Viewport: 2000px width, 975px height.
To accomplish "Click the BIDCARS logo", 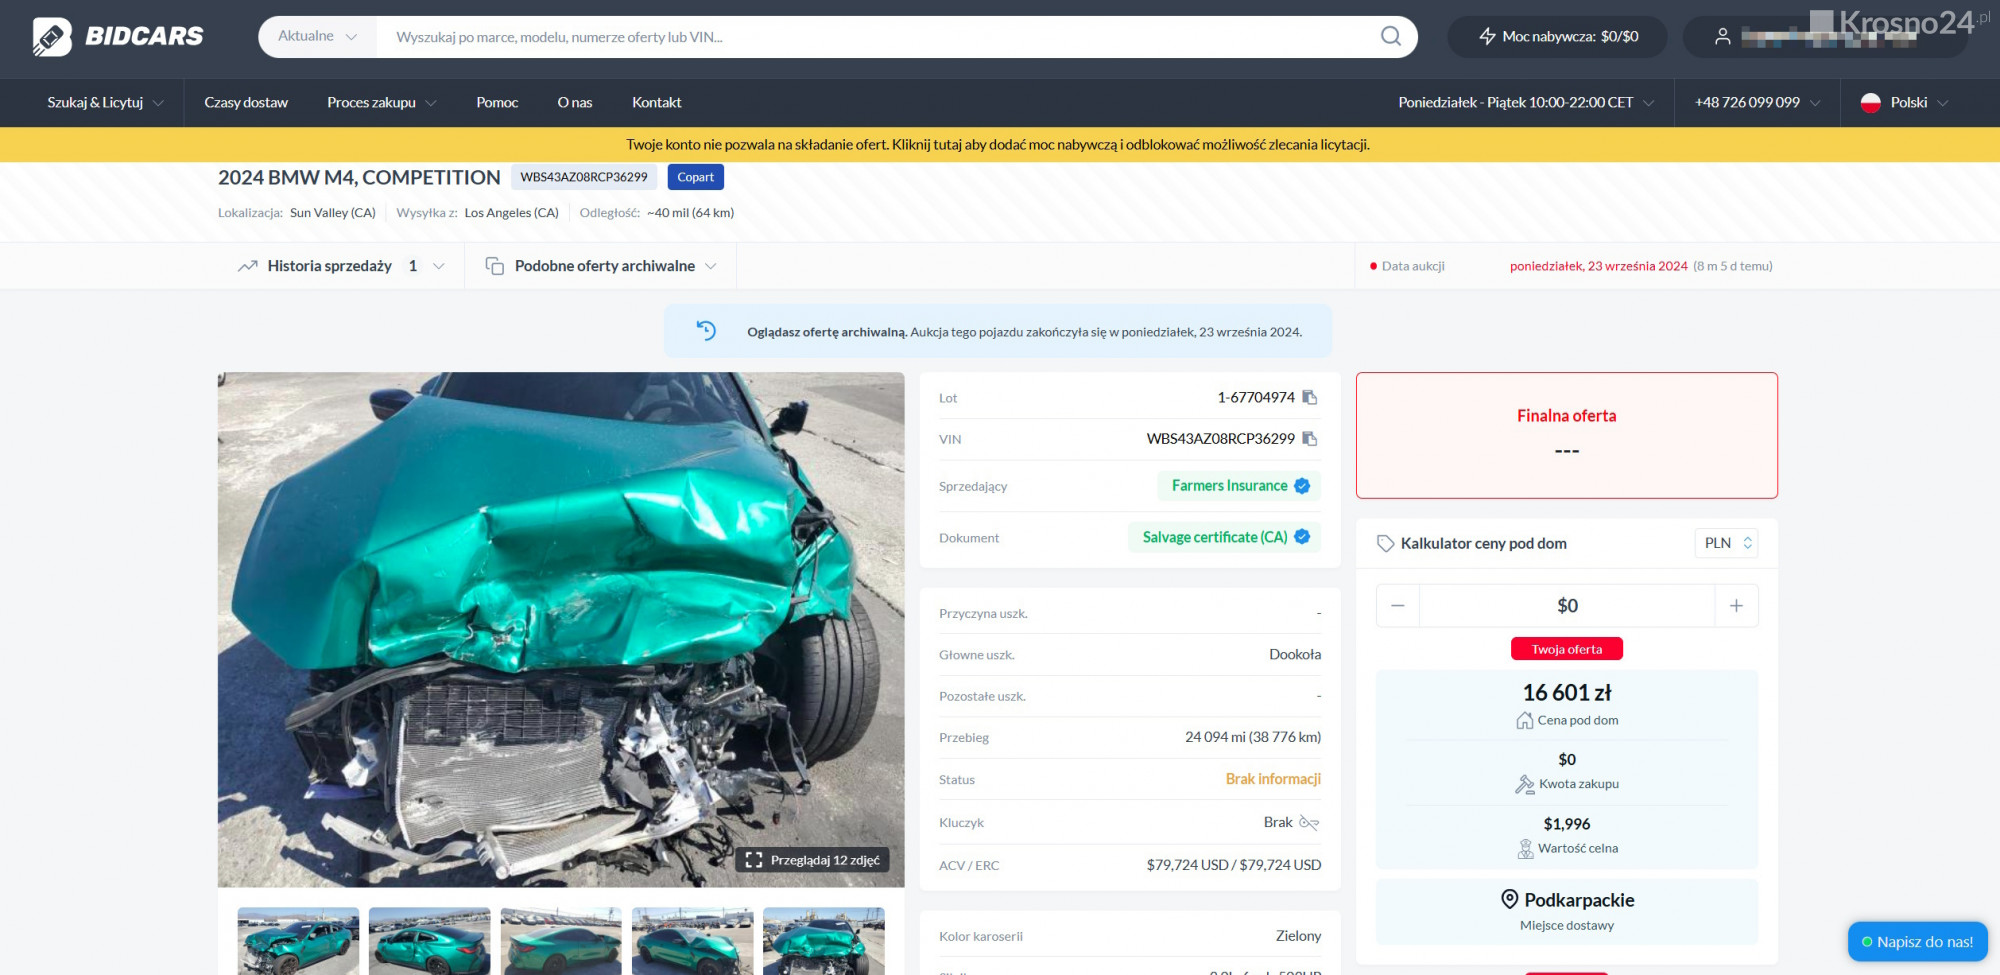I will (118, 37).
